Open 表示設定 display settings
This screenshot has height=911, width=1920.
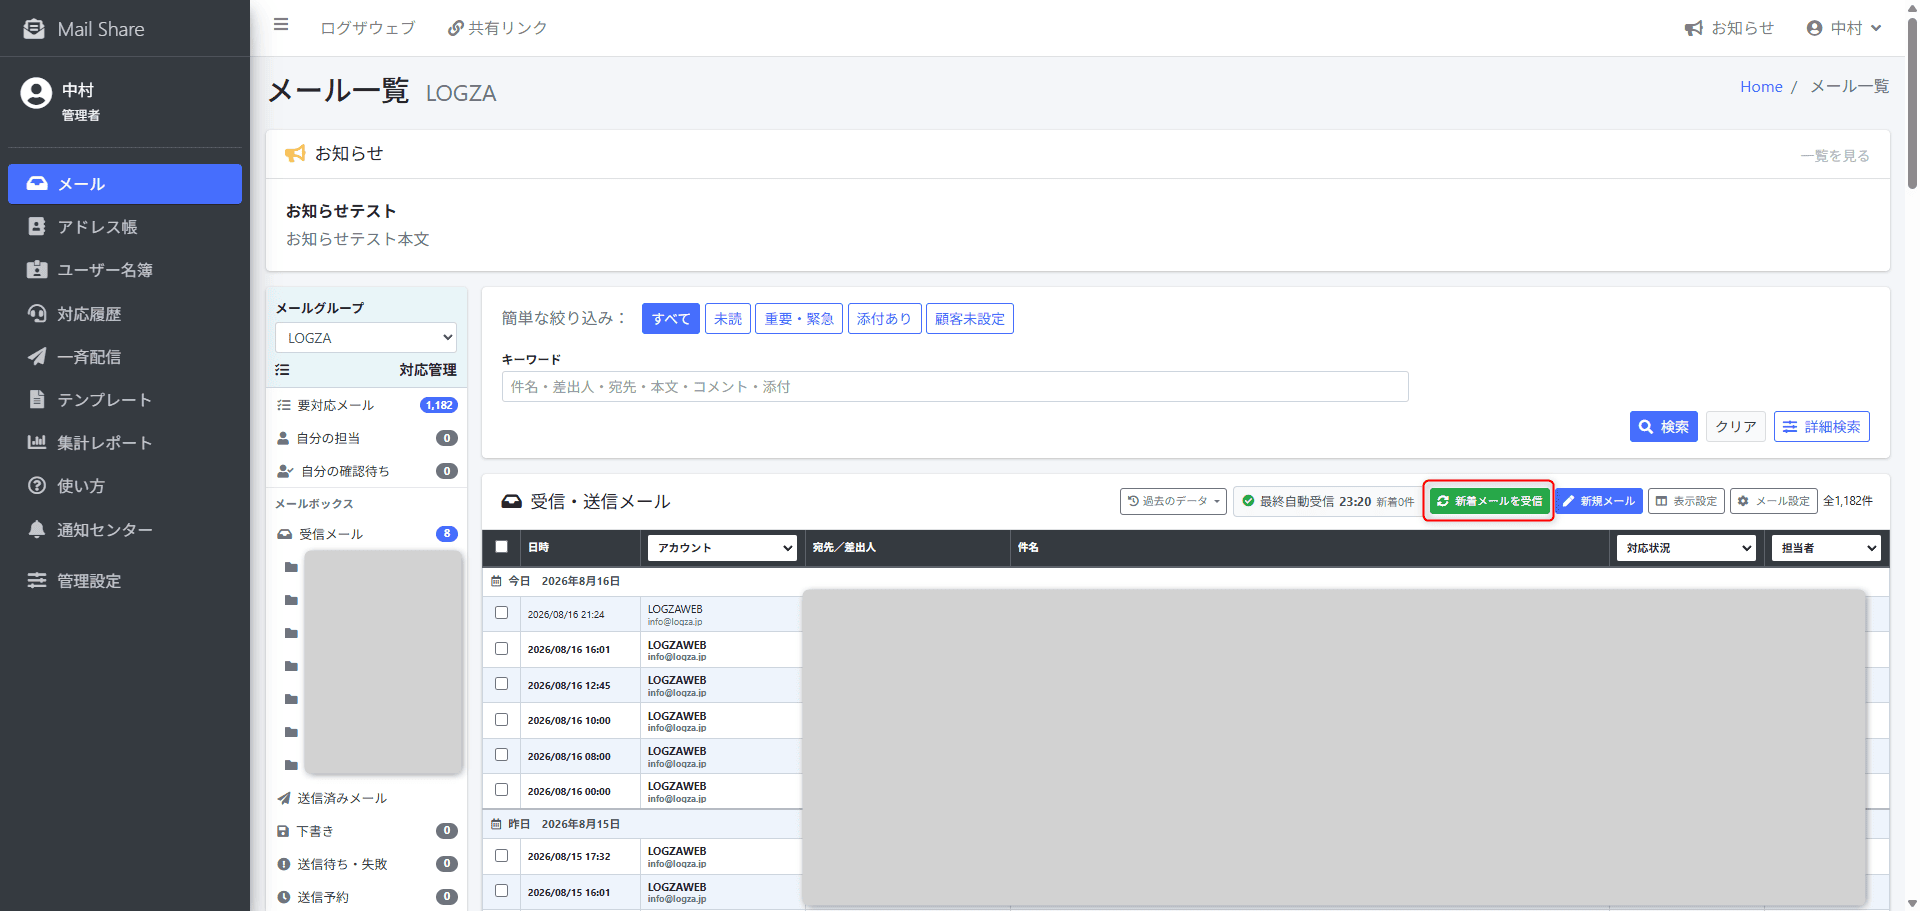click(1686, 501)
